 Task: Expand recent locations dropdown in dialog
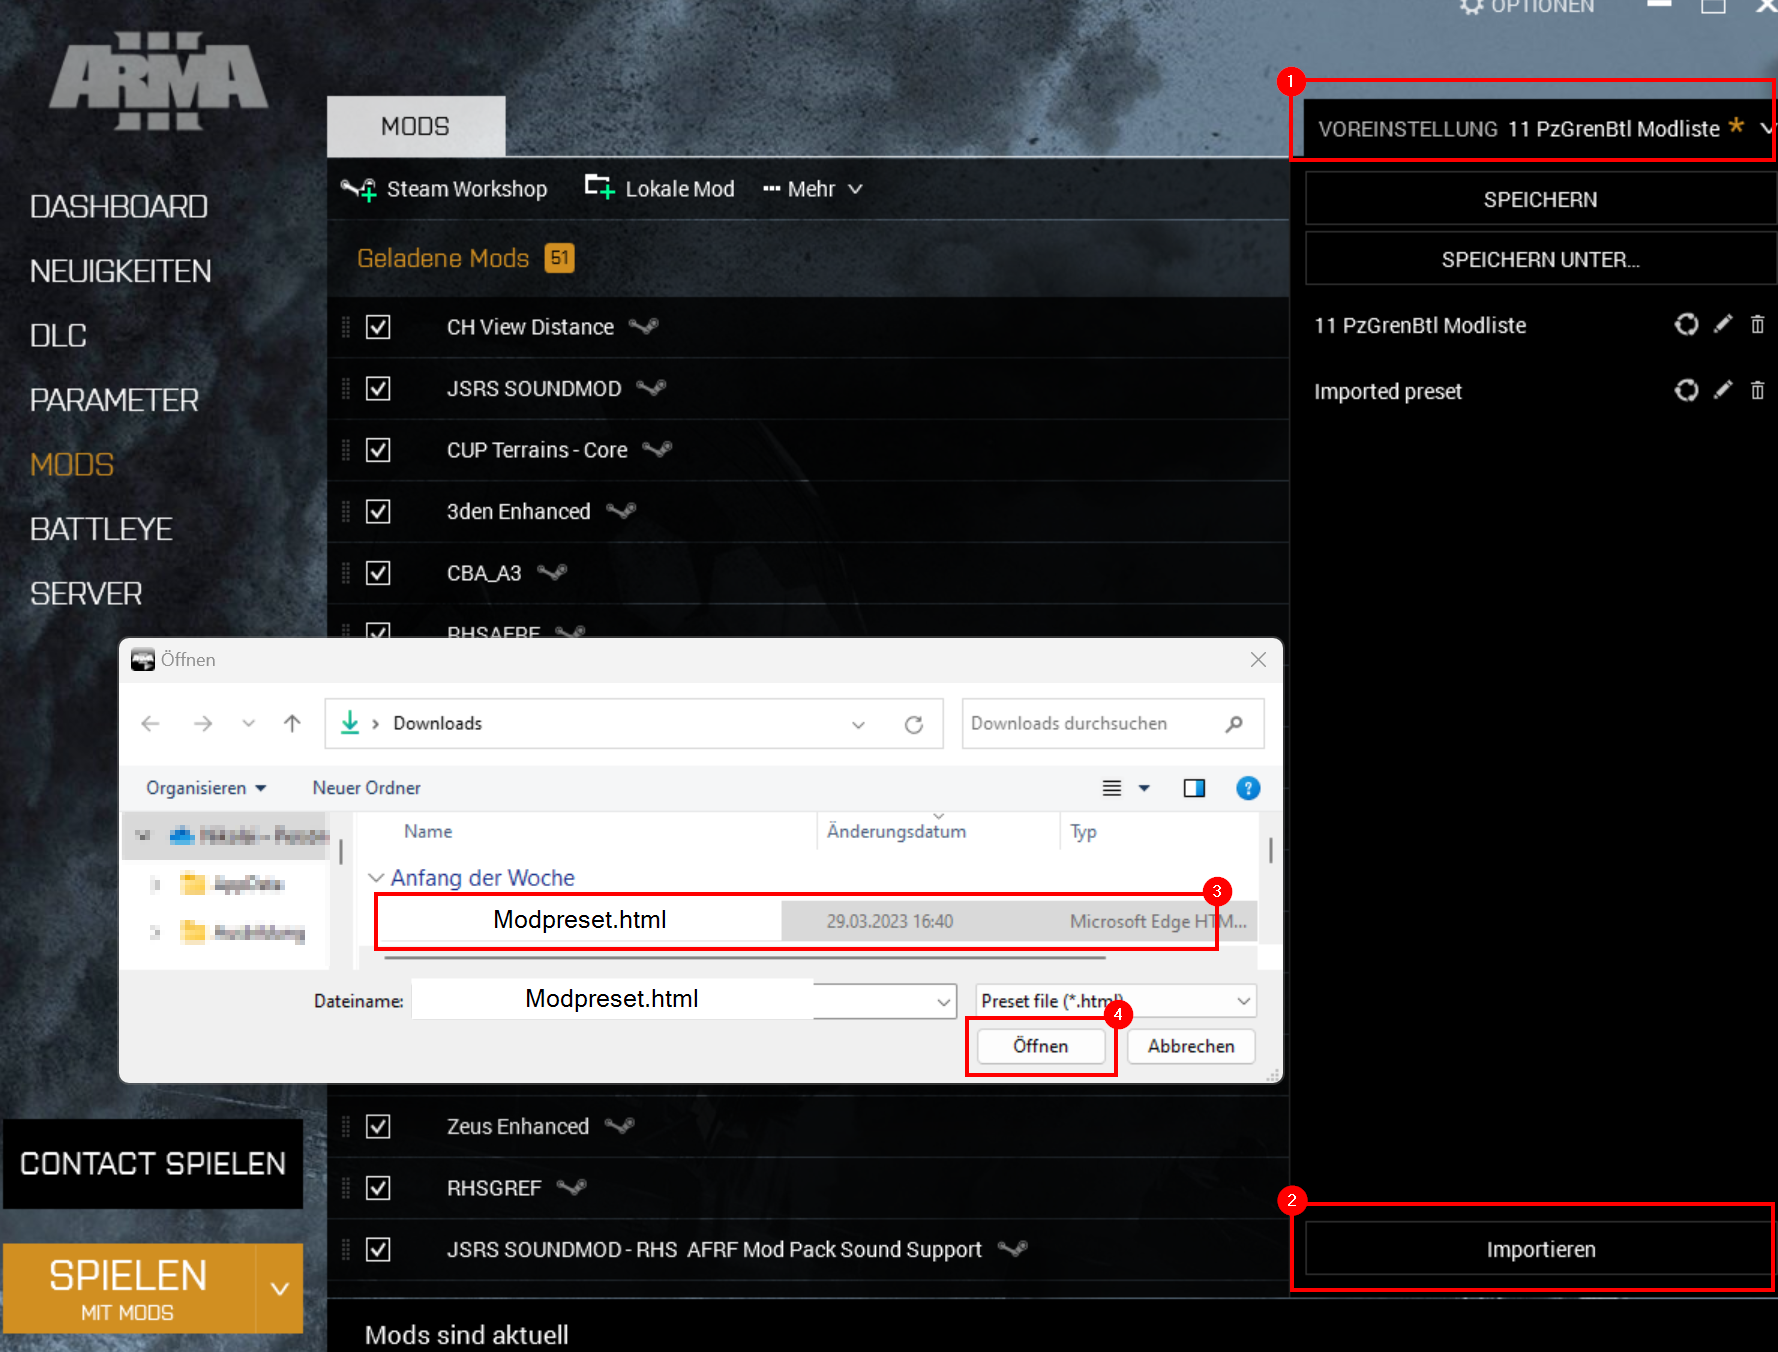[x=248, y=723]
